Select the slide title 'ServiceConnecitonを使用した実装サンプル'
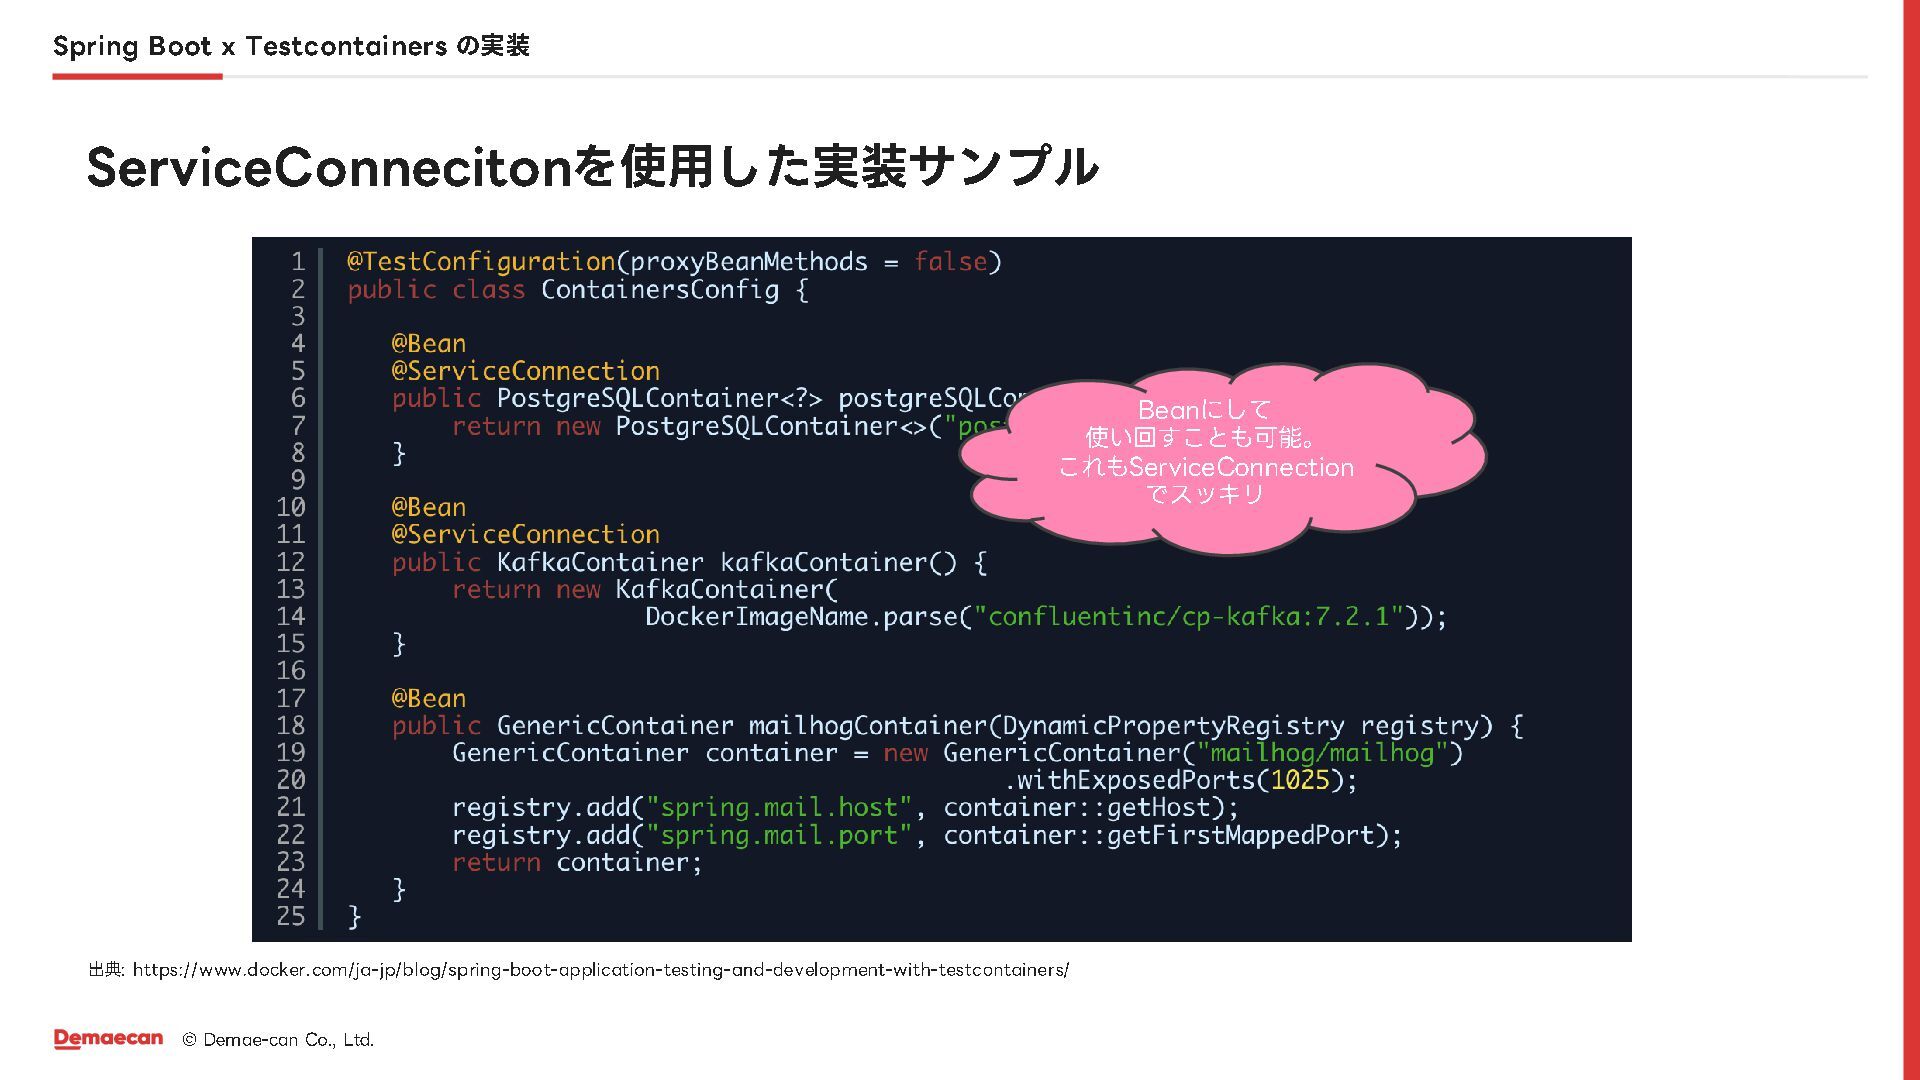Viewport: 1920px width, 1080px height. (593, 166)
